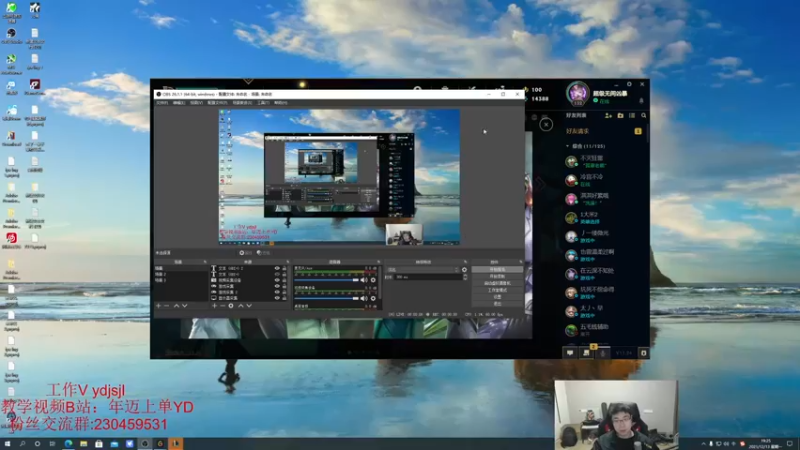Click the pop-out icon on the audio mixer dock header

379,262
